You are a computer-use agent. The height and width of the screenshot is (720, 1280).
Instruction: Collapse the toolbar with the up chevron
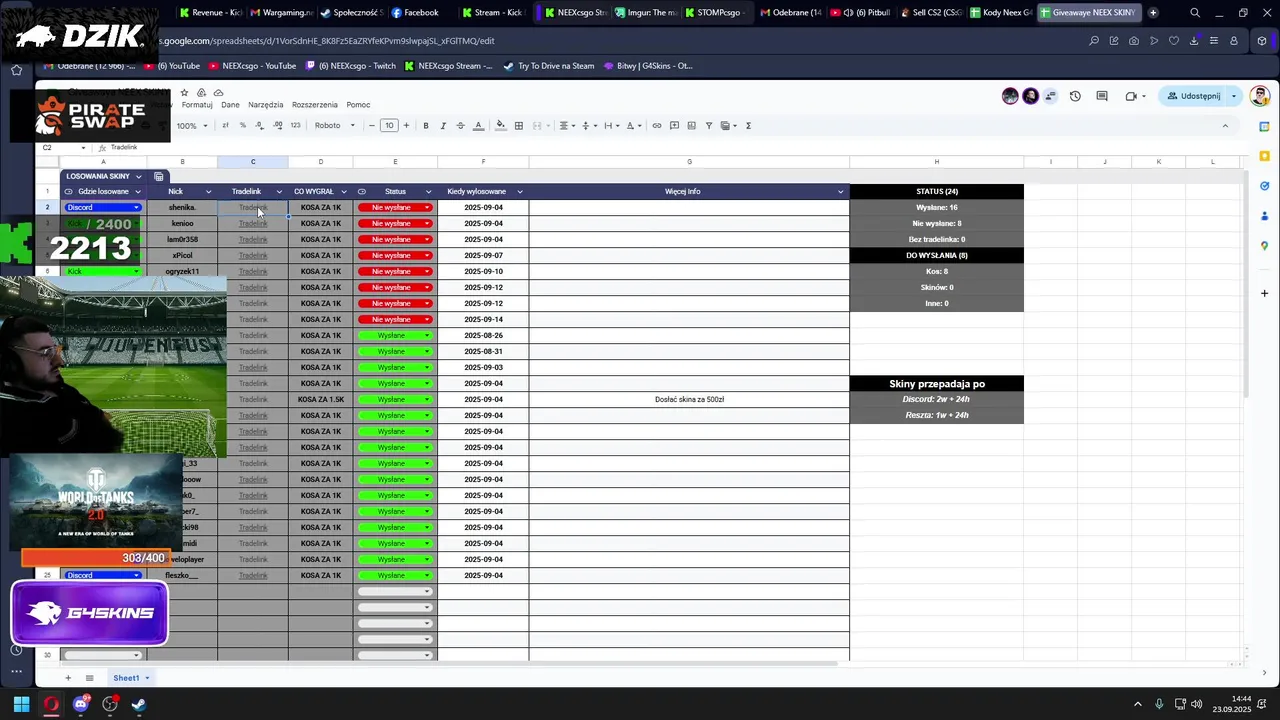pos(1225,126)
